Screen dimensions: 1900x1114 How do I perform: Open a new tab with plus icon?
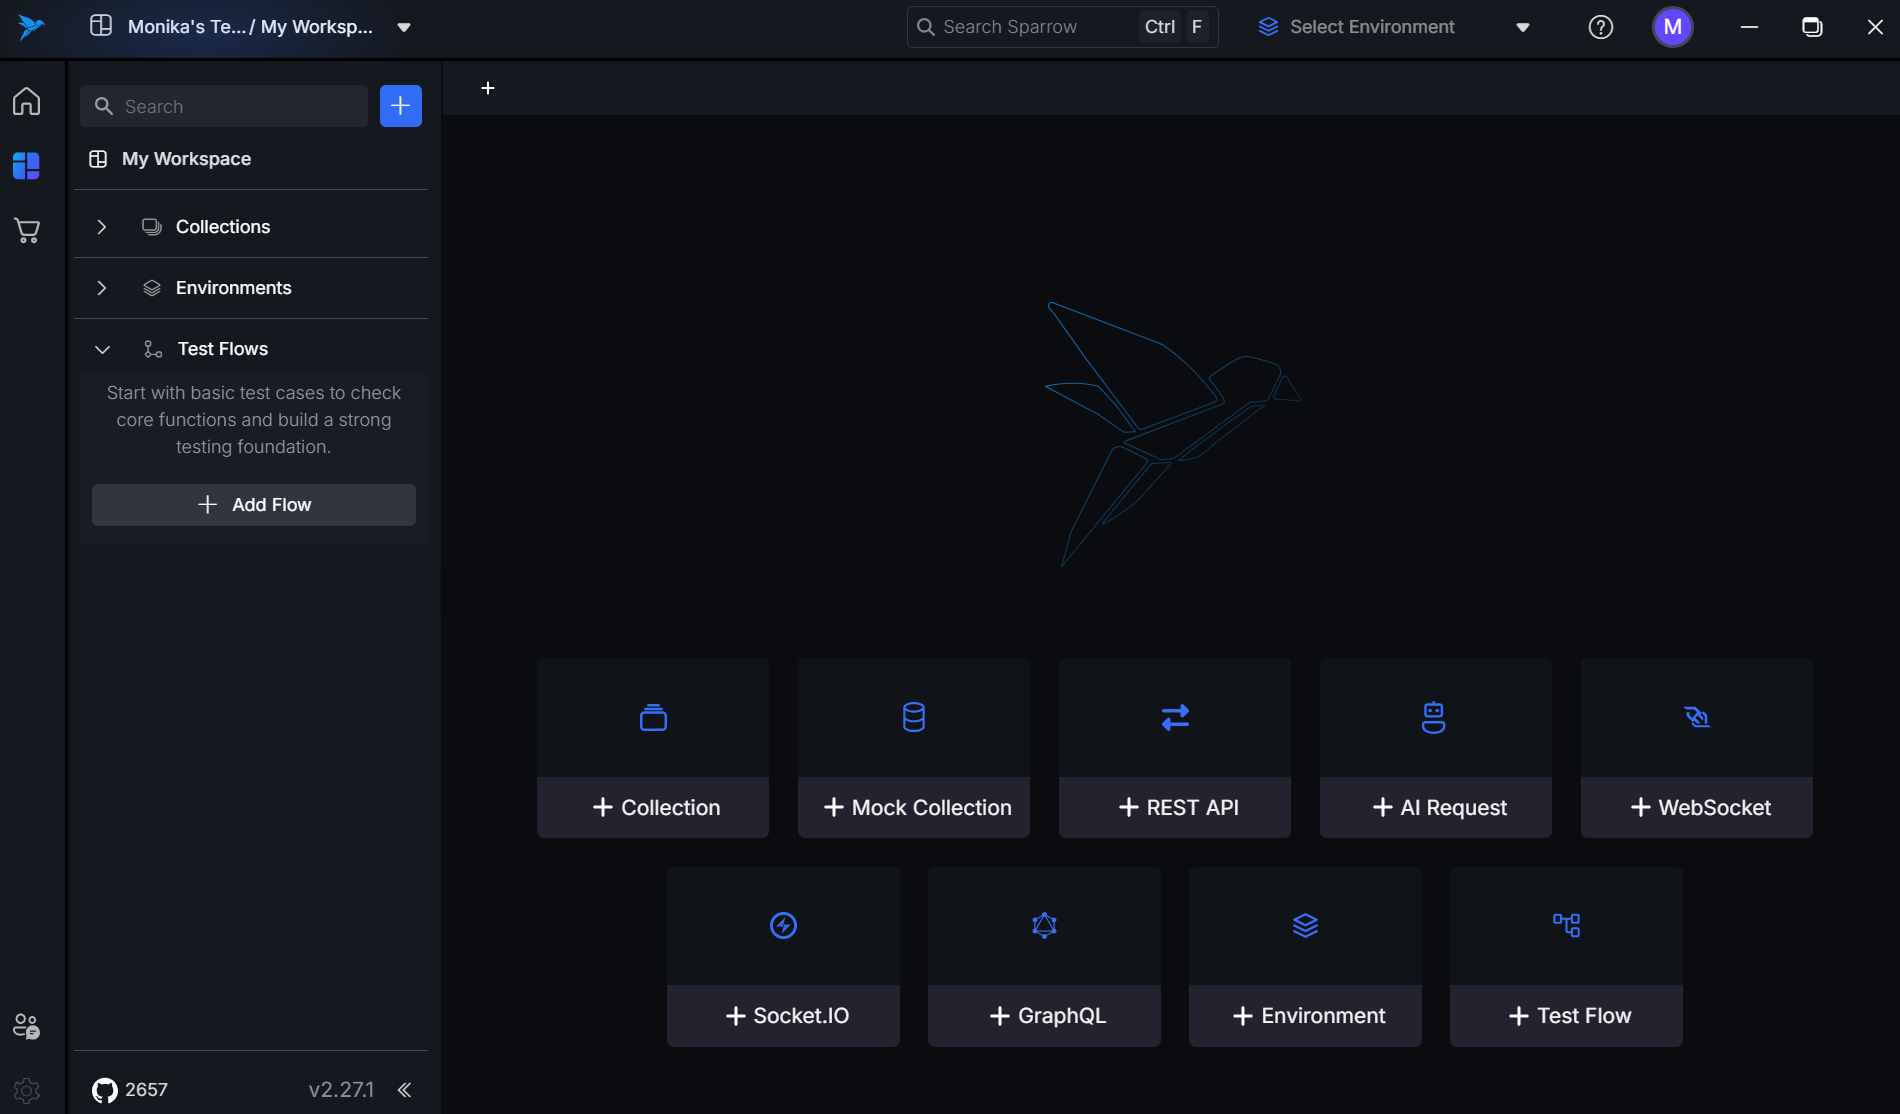point(488,88)
